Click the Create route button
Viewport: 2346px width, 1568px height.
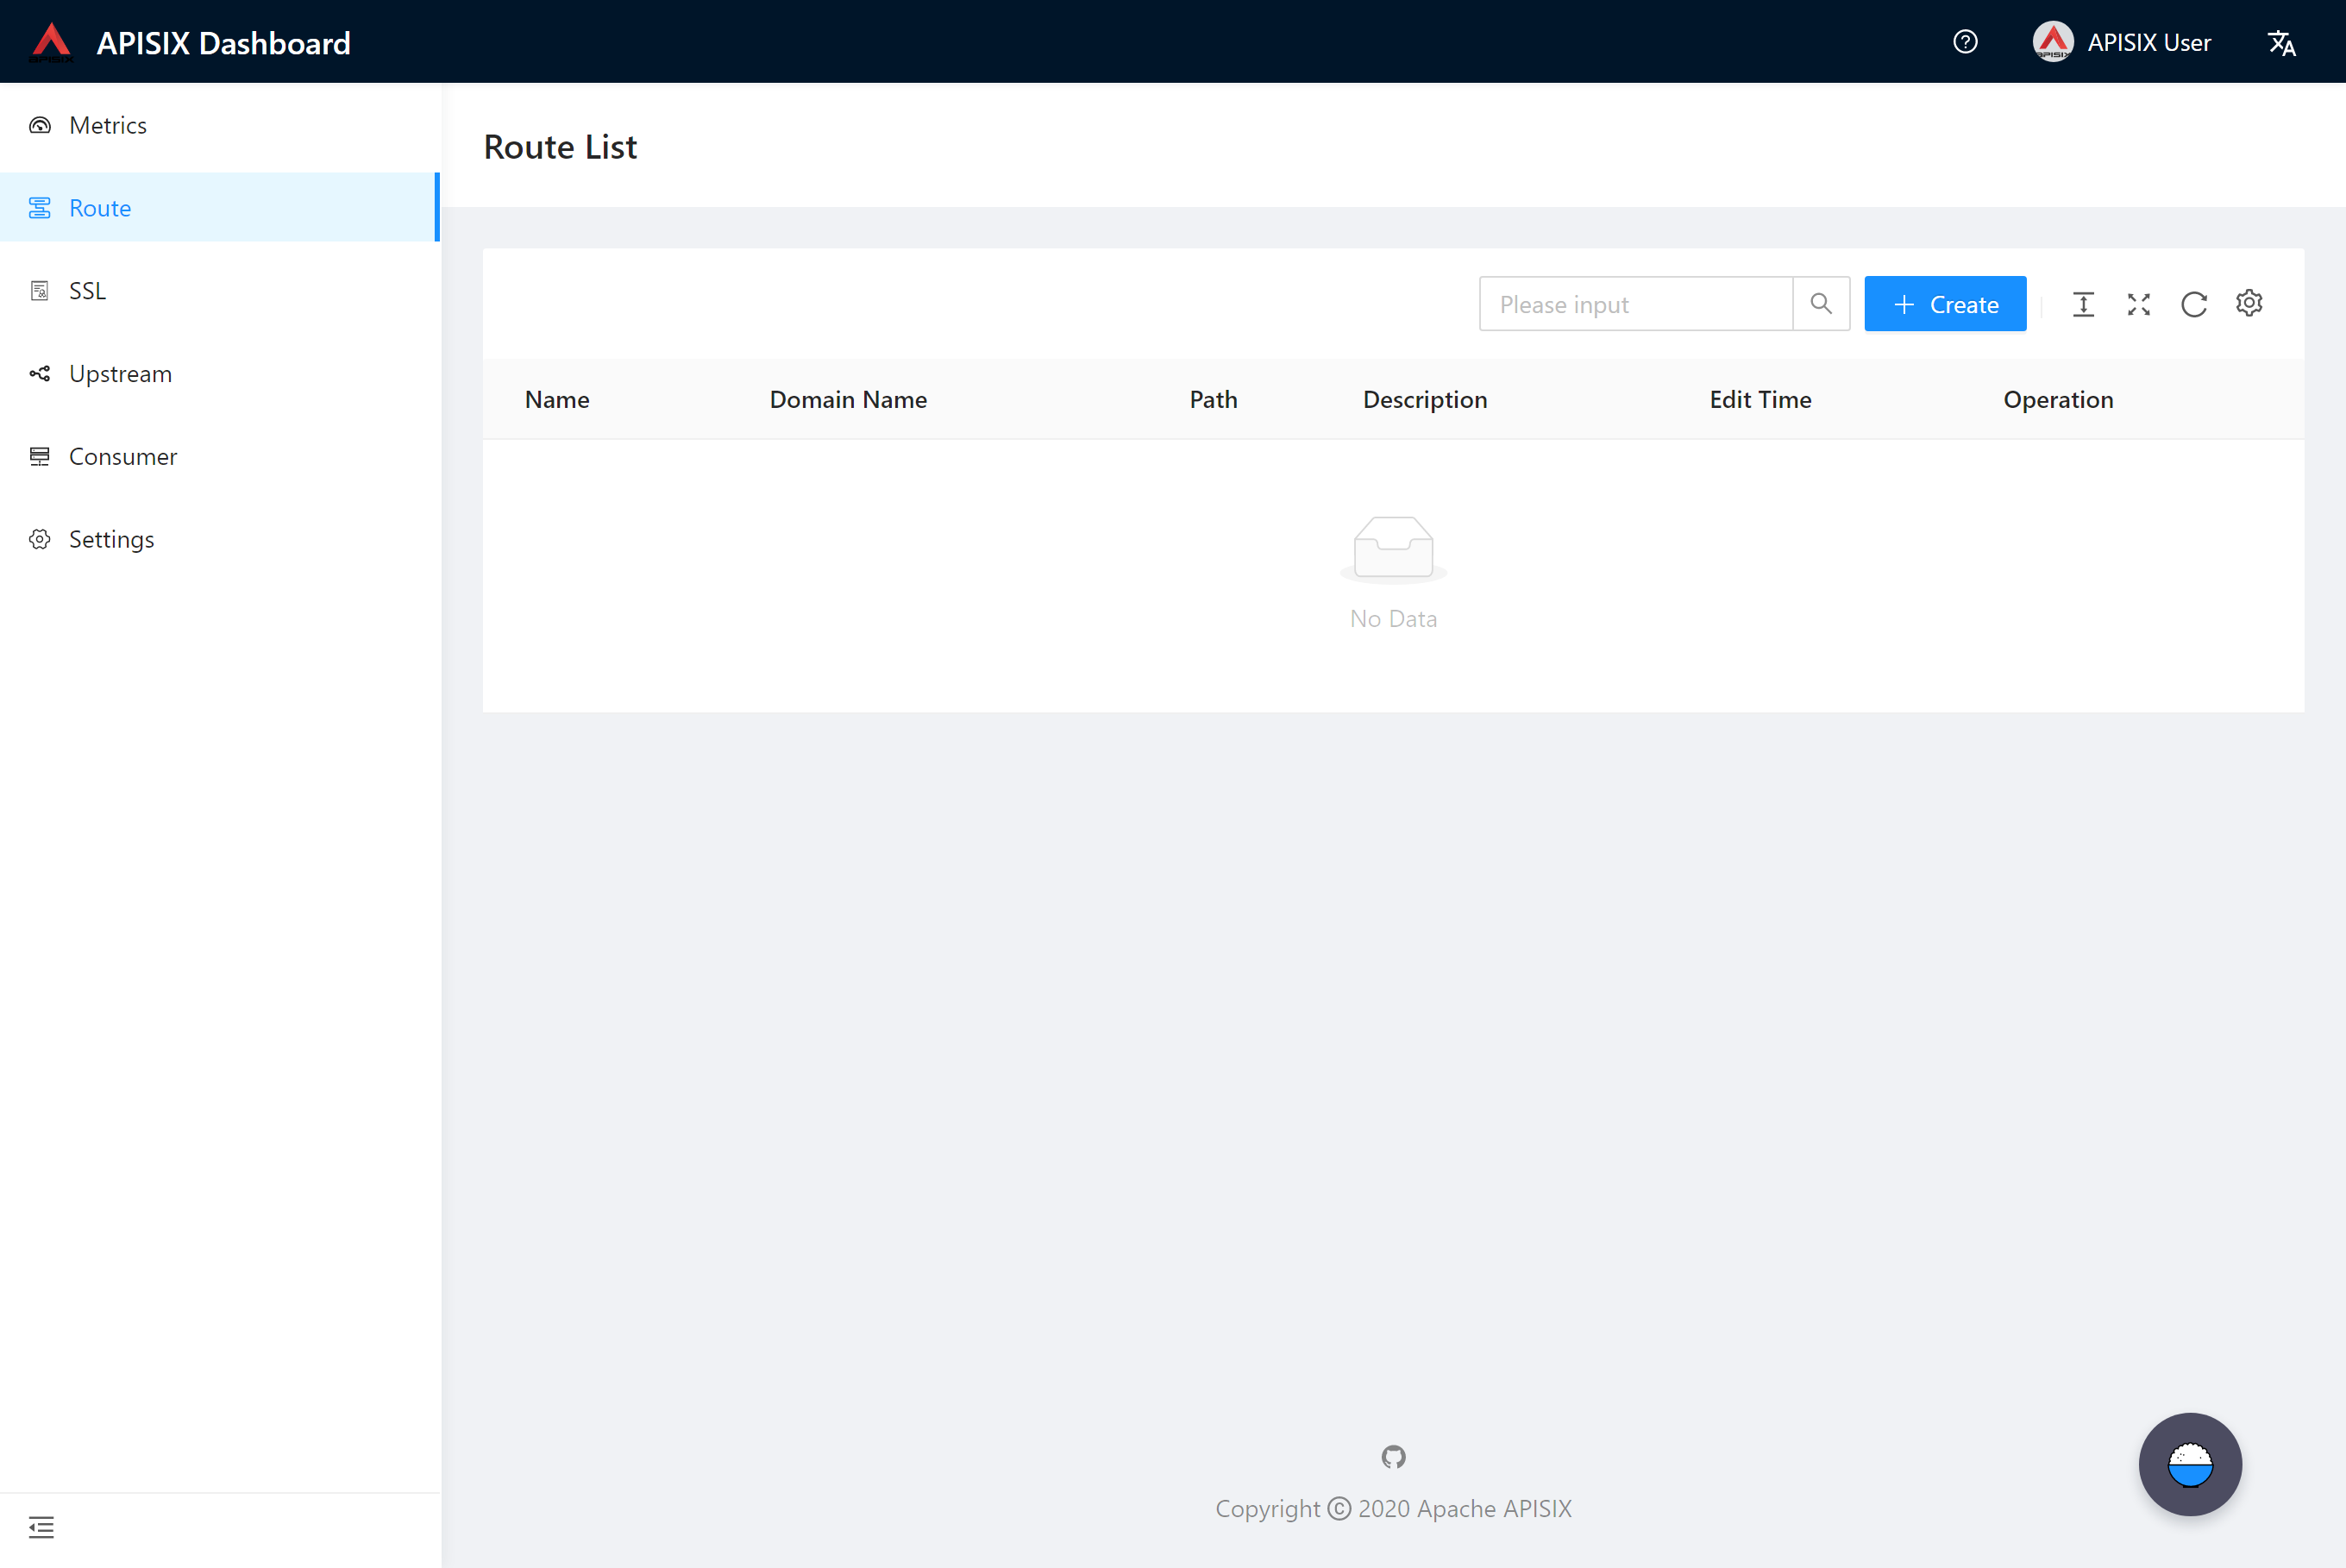[1945, 304]
